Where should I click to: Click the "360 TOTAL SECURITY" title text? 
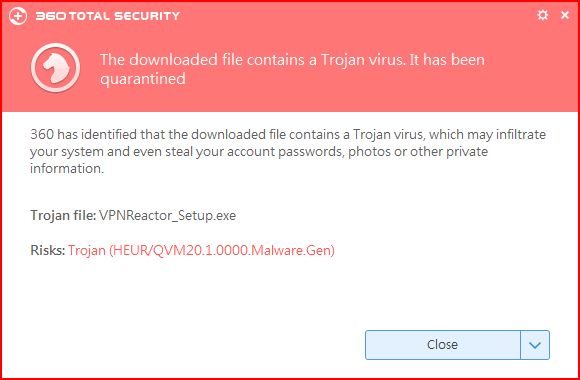click(x=108, y=16)
